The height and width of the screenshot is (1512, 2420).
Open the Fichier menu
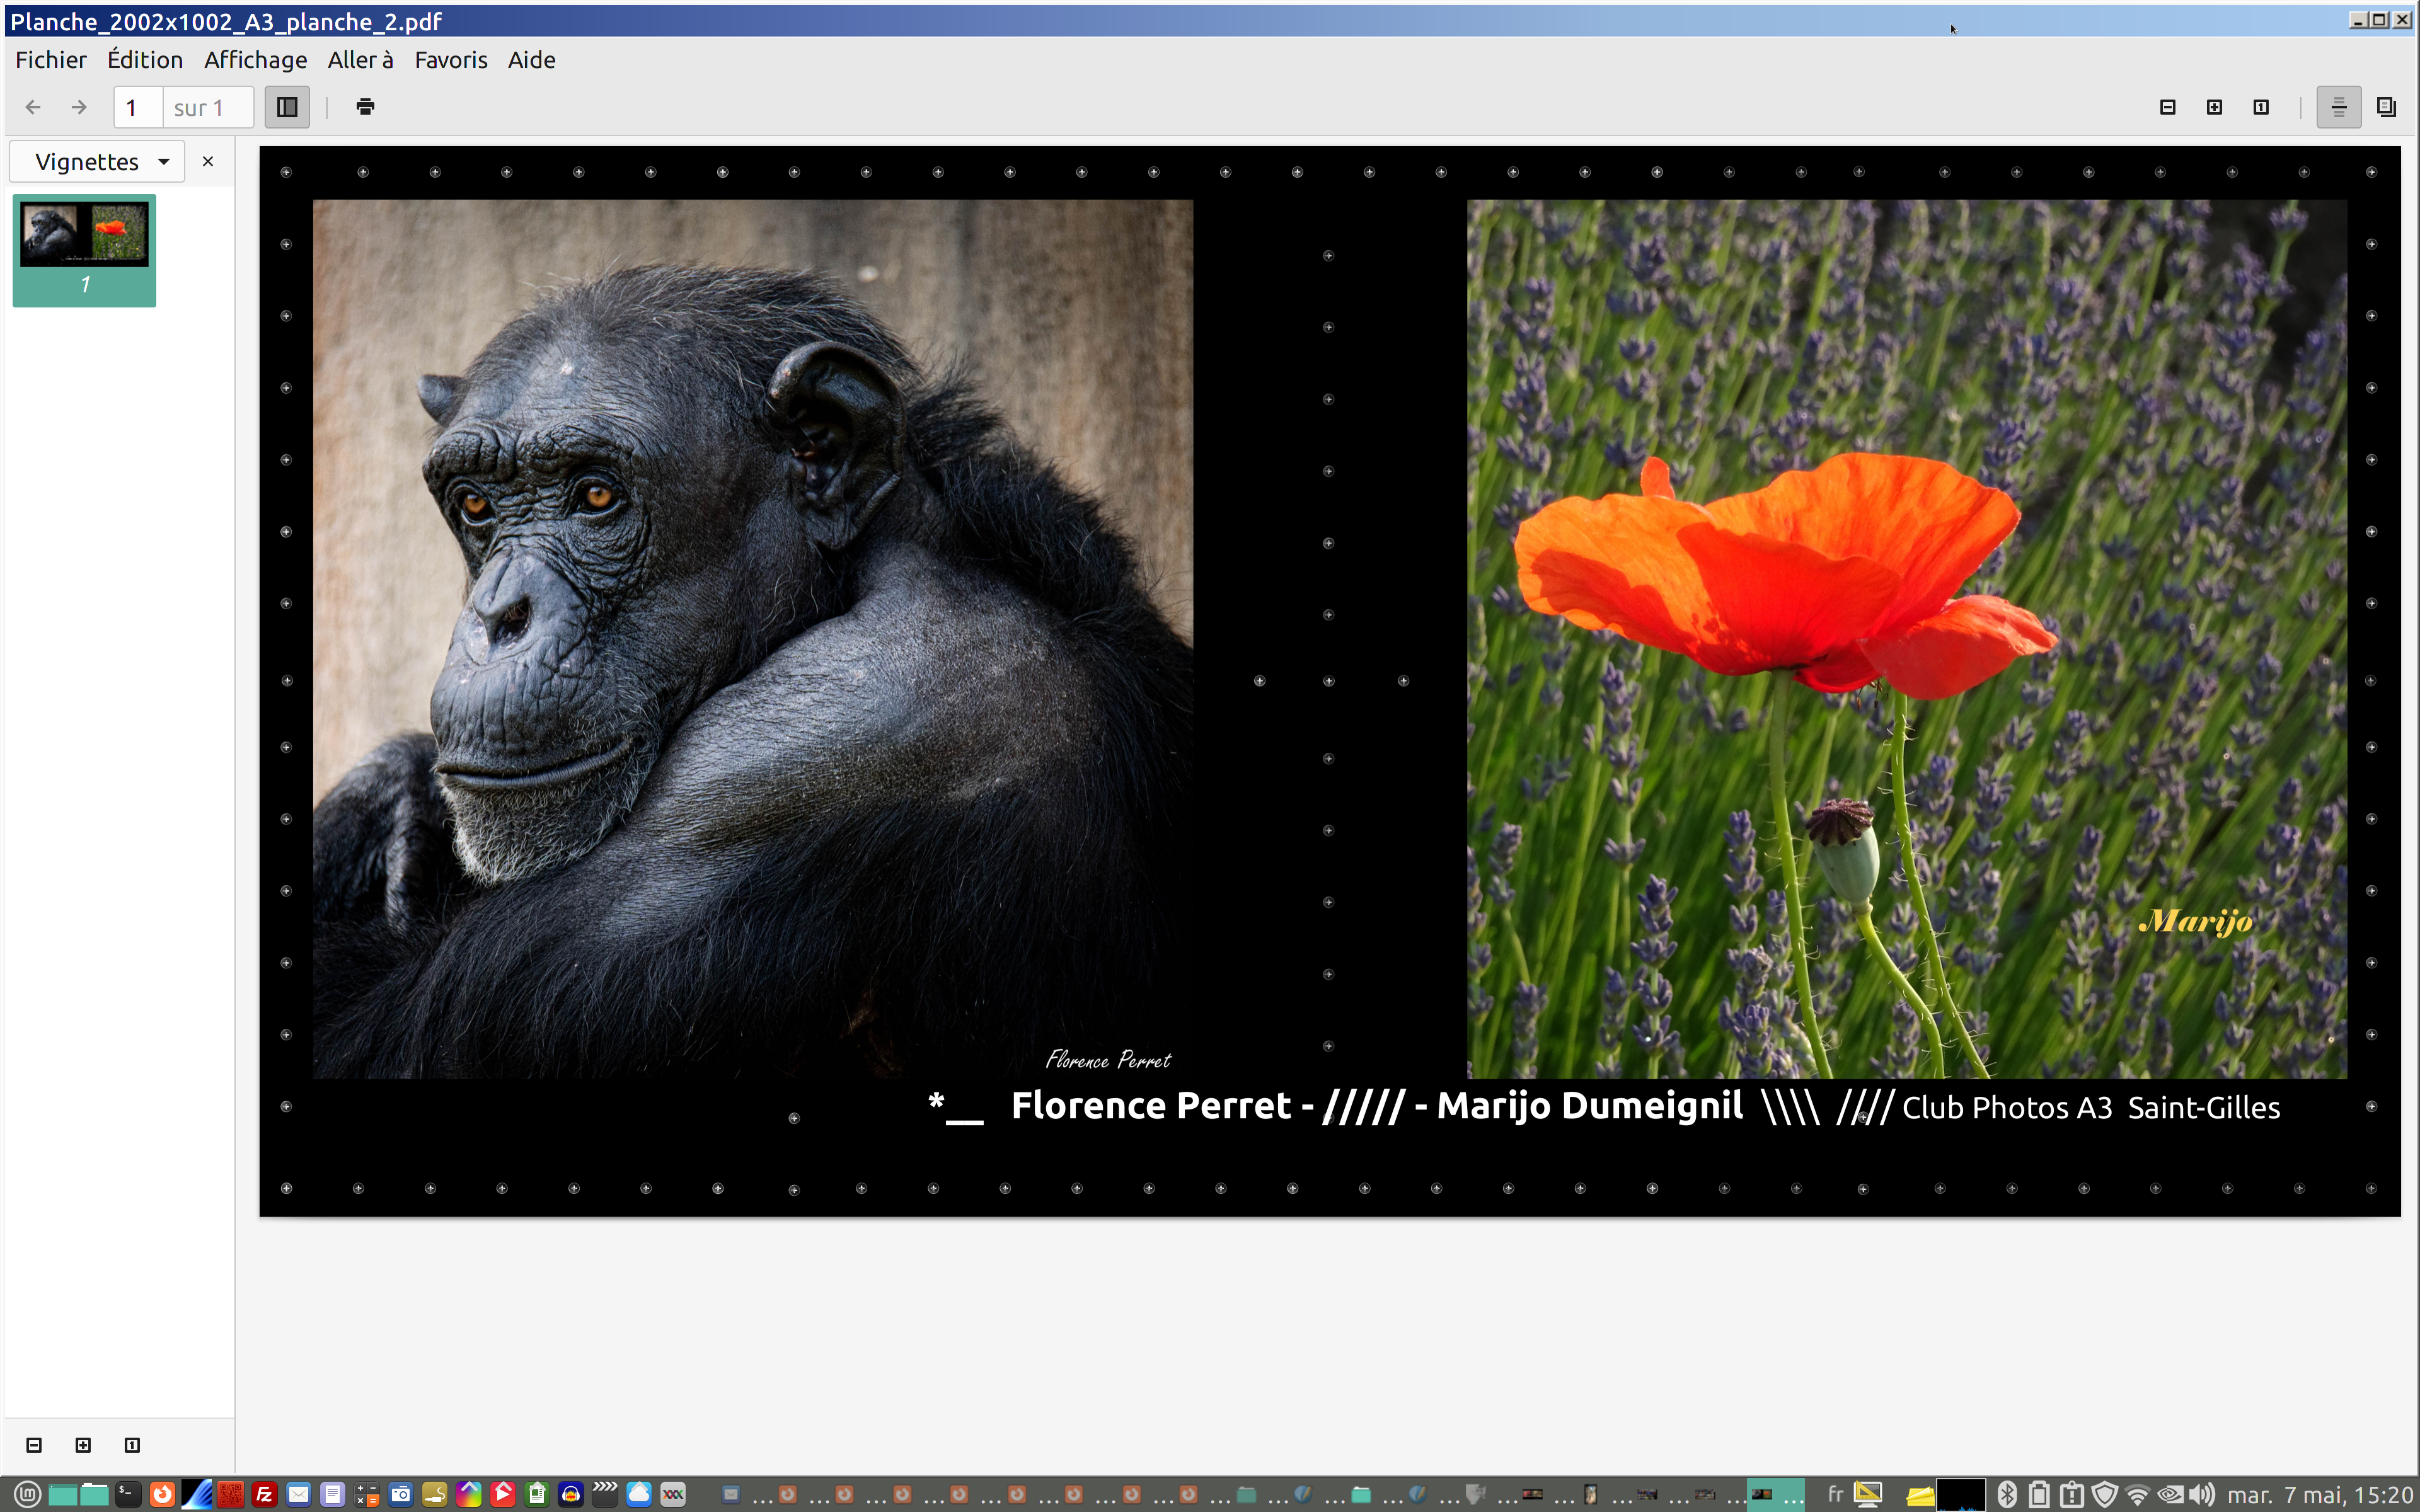coord(51,60)
